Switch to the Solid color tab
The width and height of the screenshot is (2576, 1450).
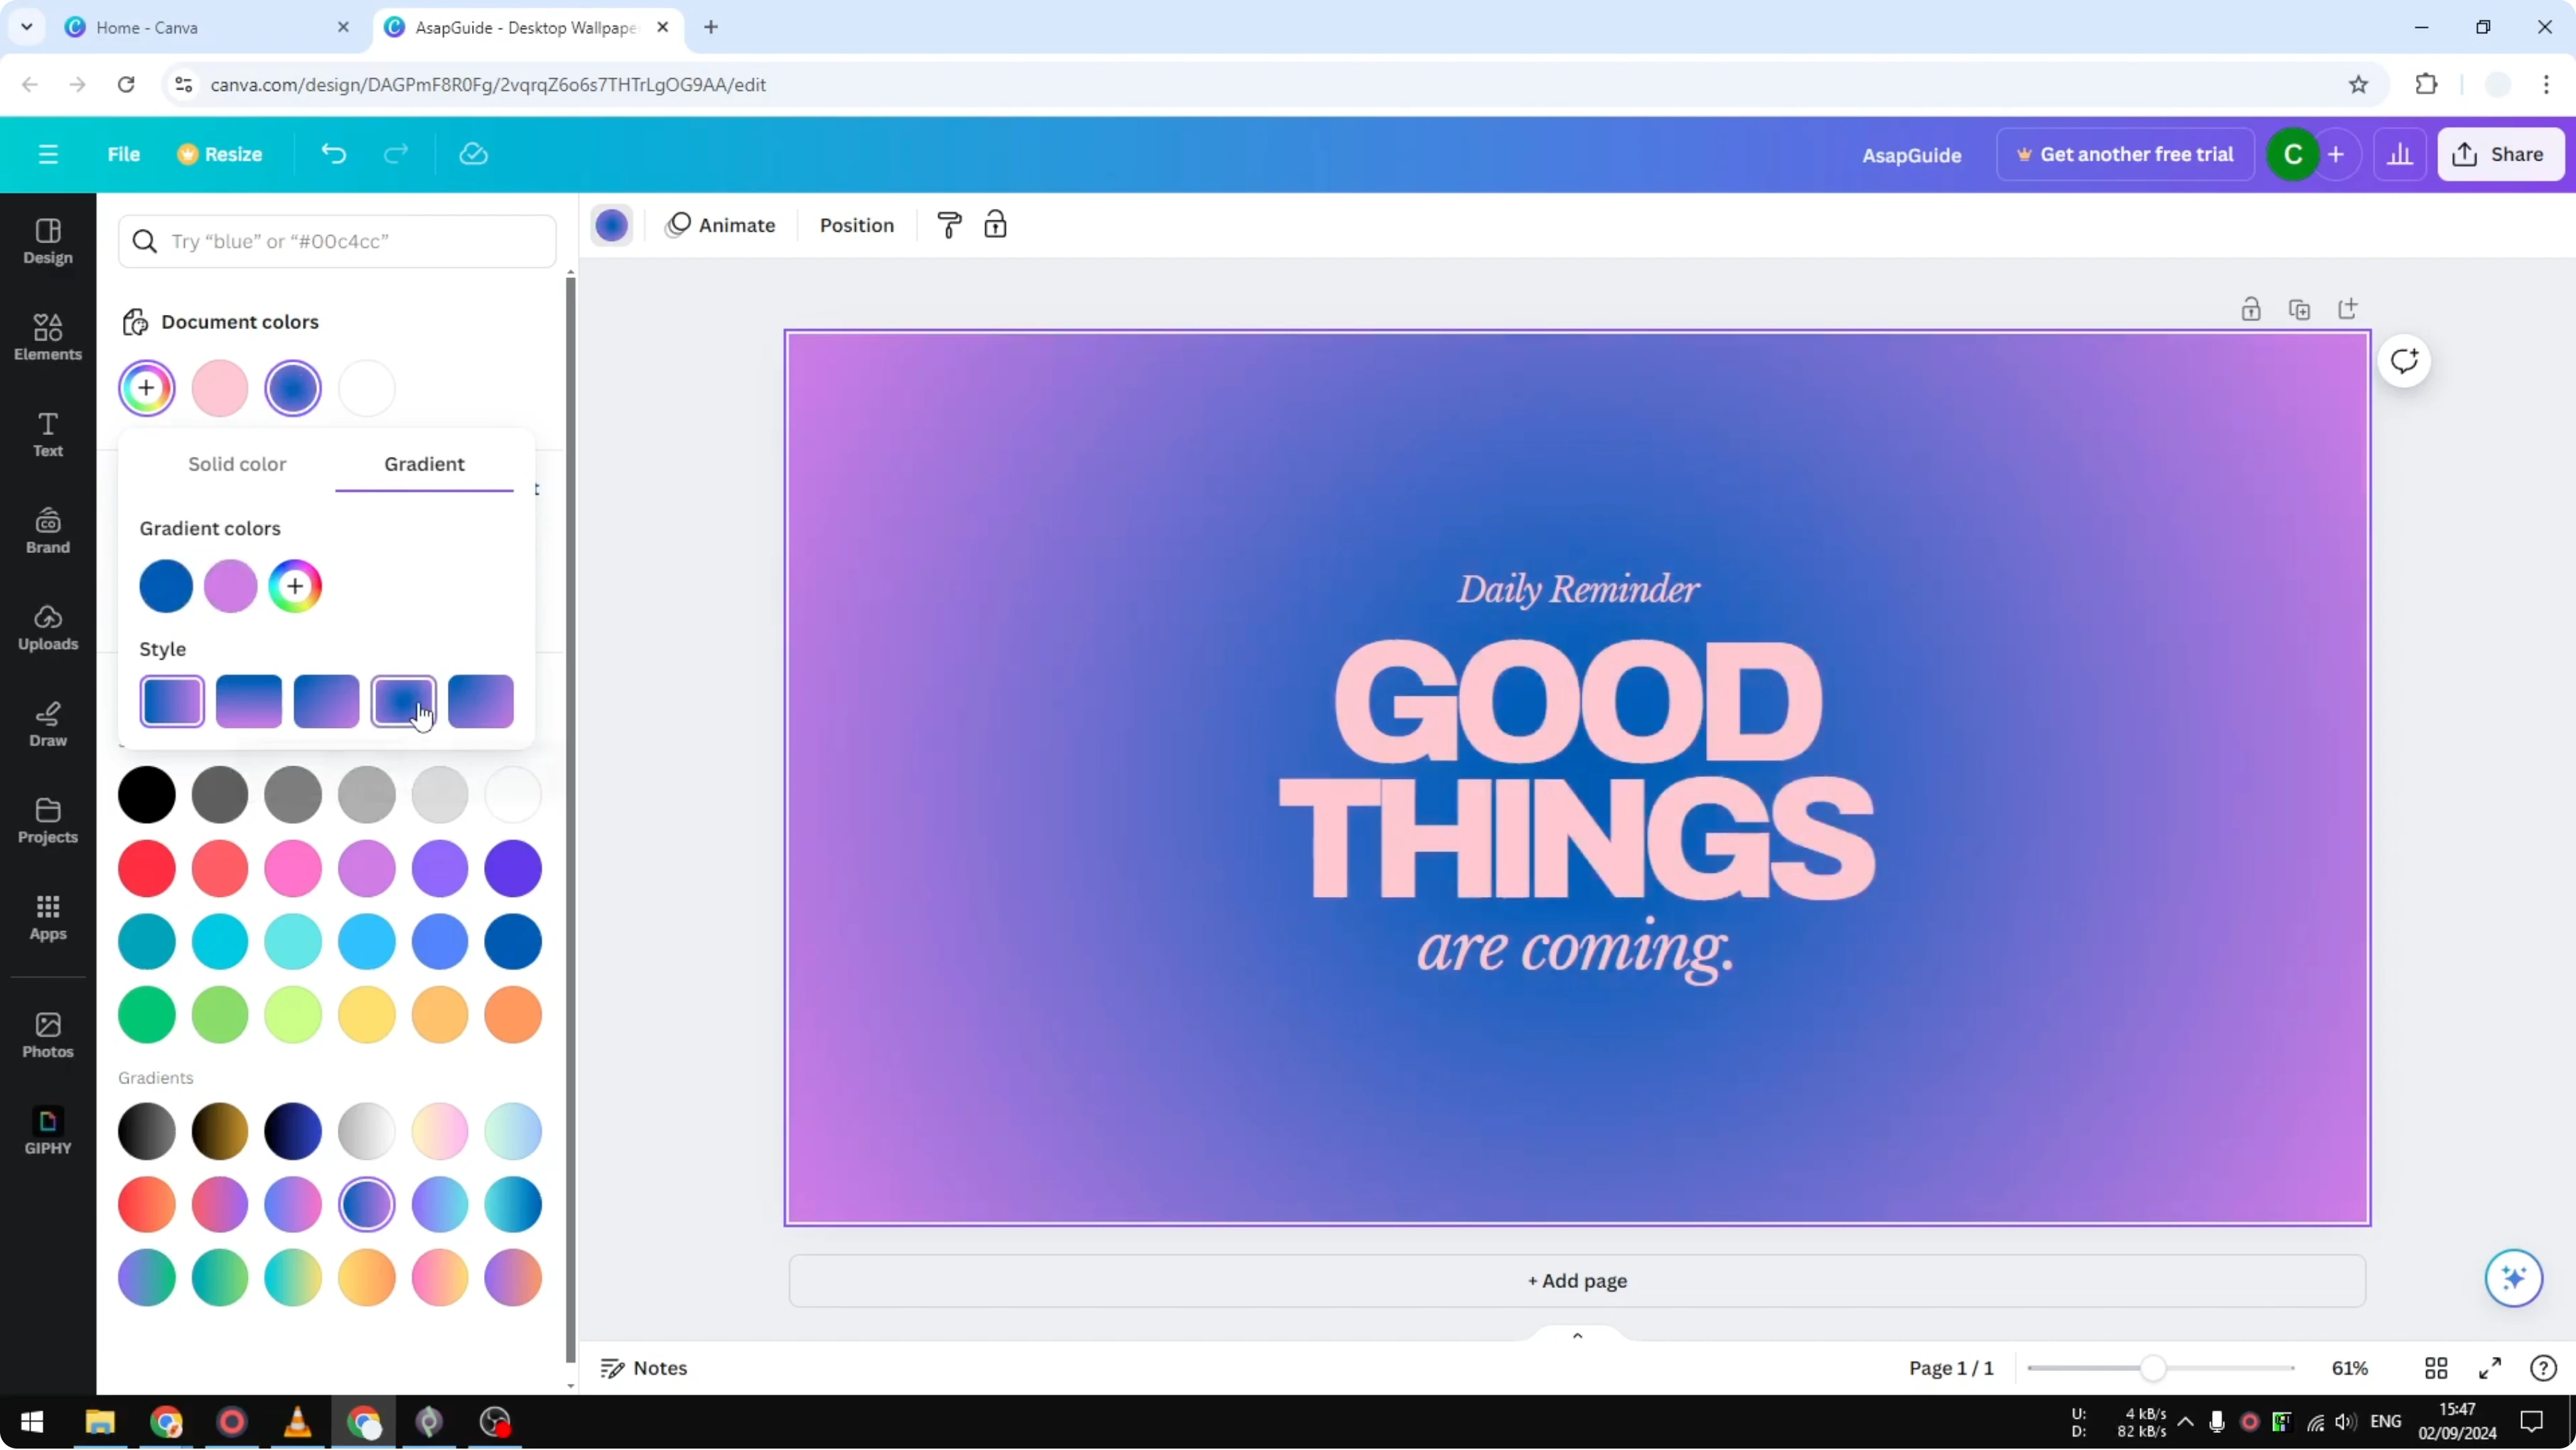pos(237,464)
